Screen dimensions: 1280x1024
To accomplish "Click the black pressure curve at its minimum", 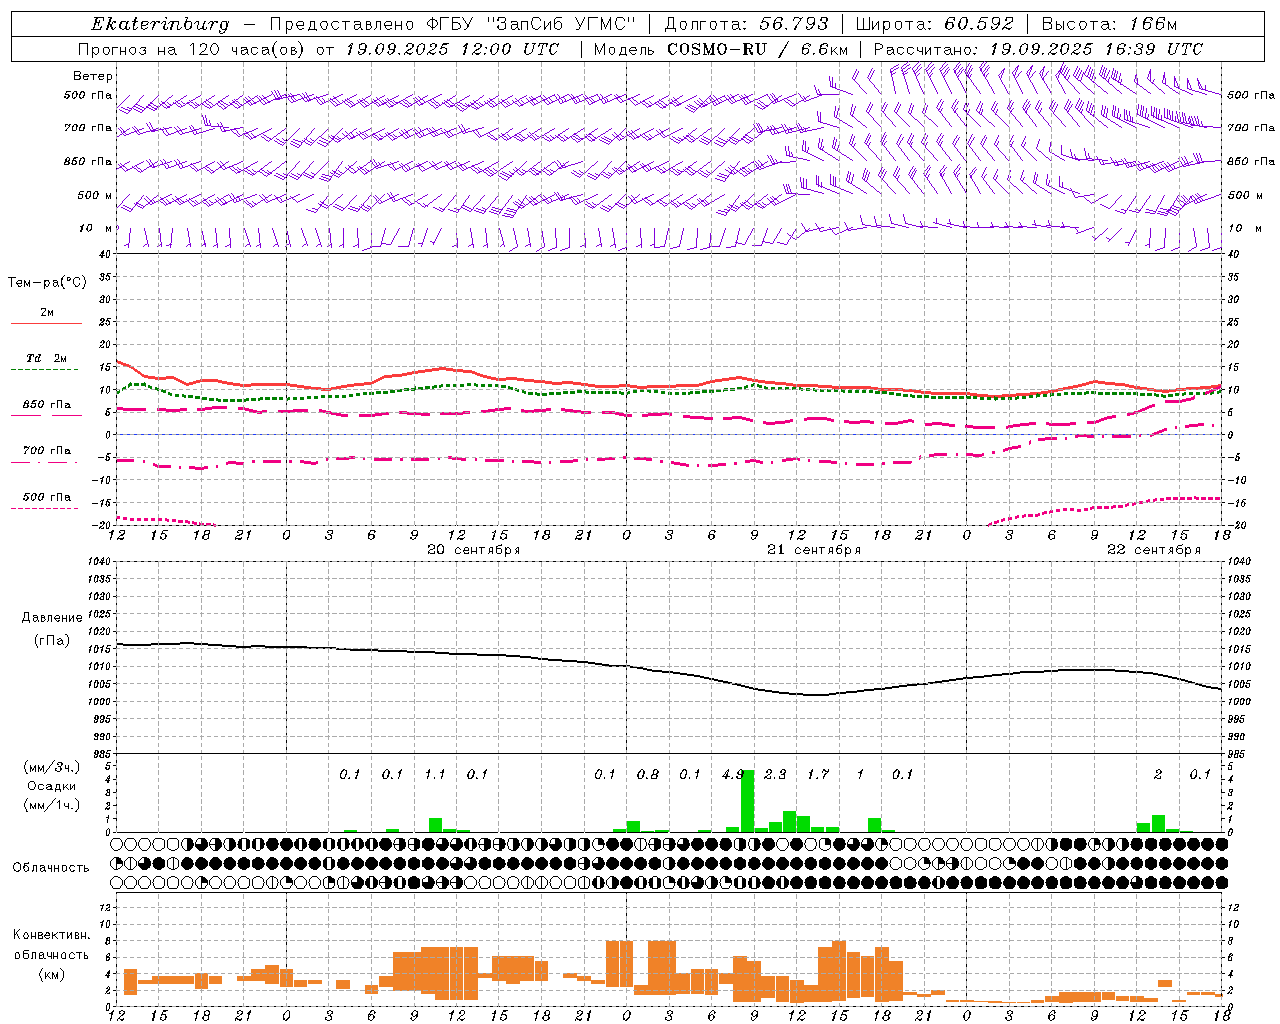I will (x=817, y=694).
